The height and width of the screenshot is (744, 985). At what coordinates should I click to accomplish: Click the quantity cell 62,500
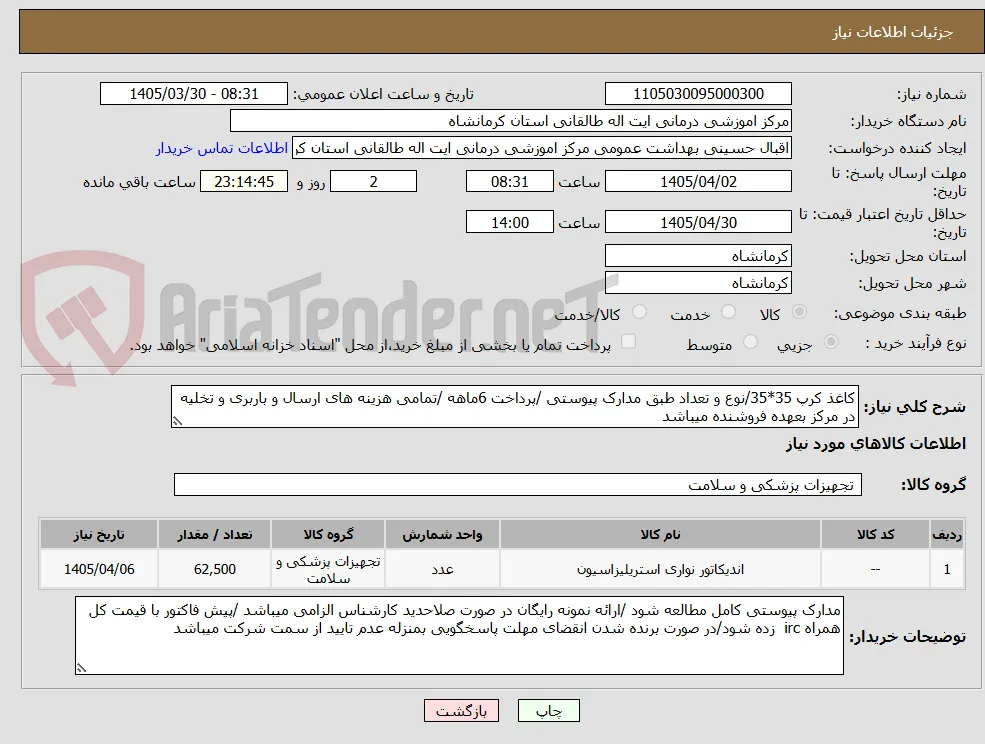pos(214,569)
